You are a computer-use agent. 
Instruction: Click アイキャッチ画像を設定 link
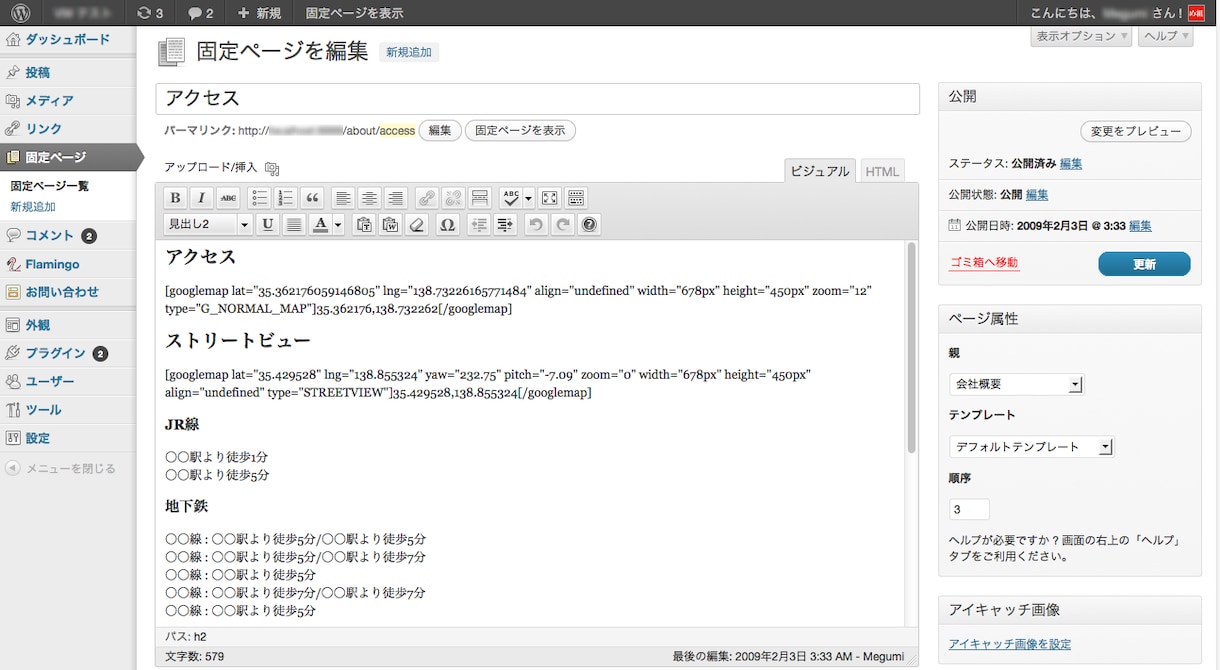pos(1010,644)
